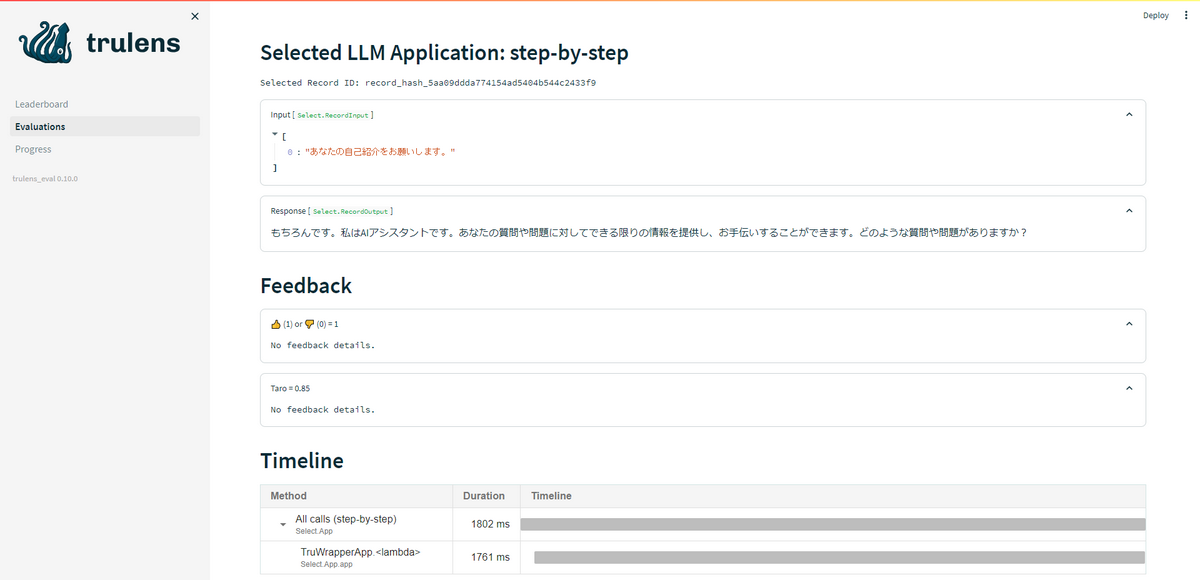Image resolution: width=1200 pixels, height=580 pixels.
Task: Click the trulens squid logo
Action: (x=46, y=42)
